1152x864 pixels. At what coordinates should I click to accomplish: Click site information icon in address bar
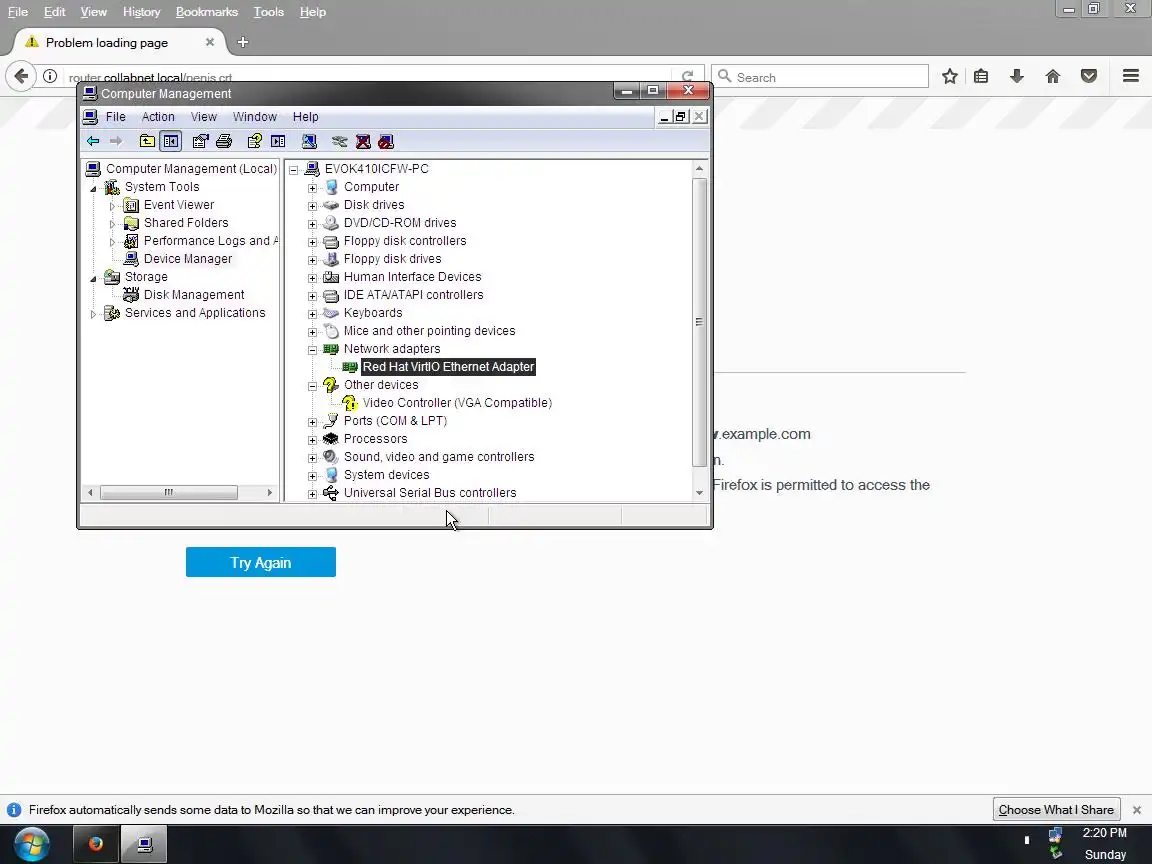tap(50, 76)
